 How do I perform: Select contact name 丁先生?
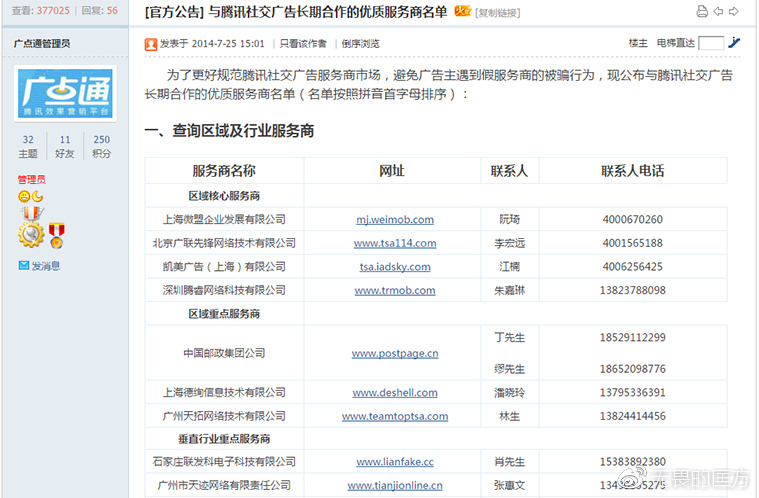tap(510, 337)
